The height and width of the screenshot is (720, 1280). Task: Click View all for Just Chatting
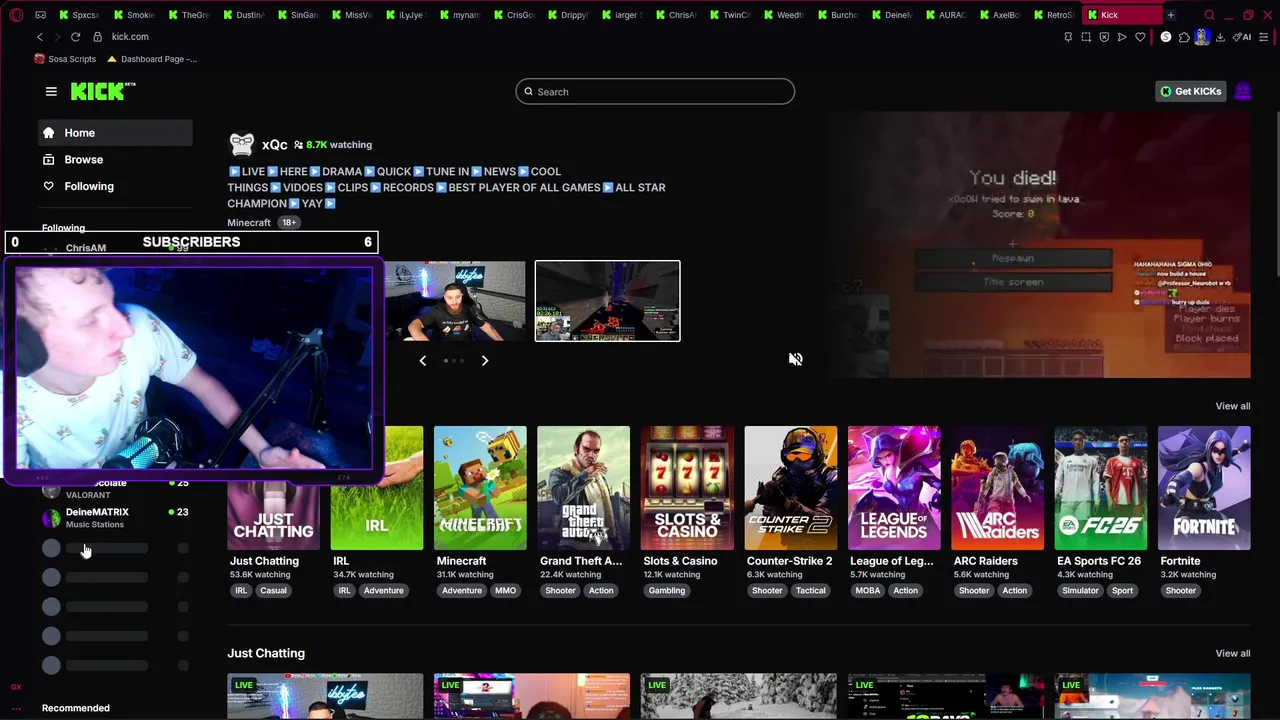point(1232,654)
